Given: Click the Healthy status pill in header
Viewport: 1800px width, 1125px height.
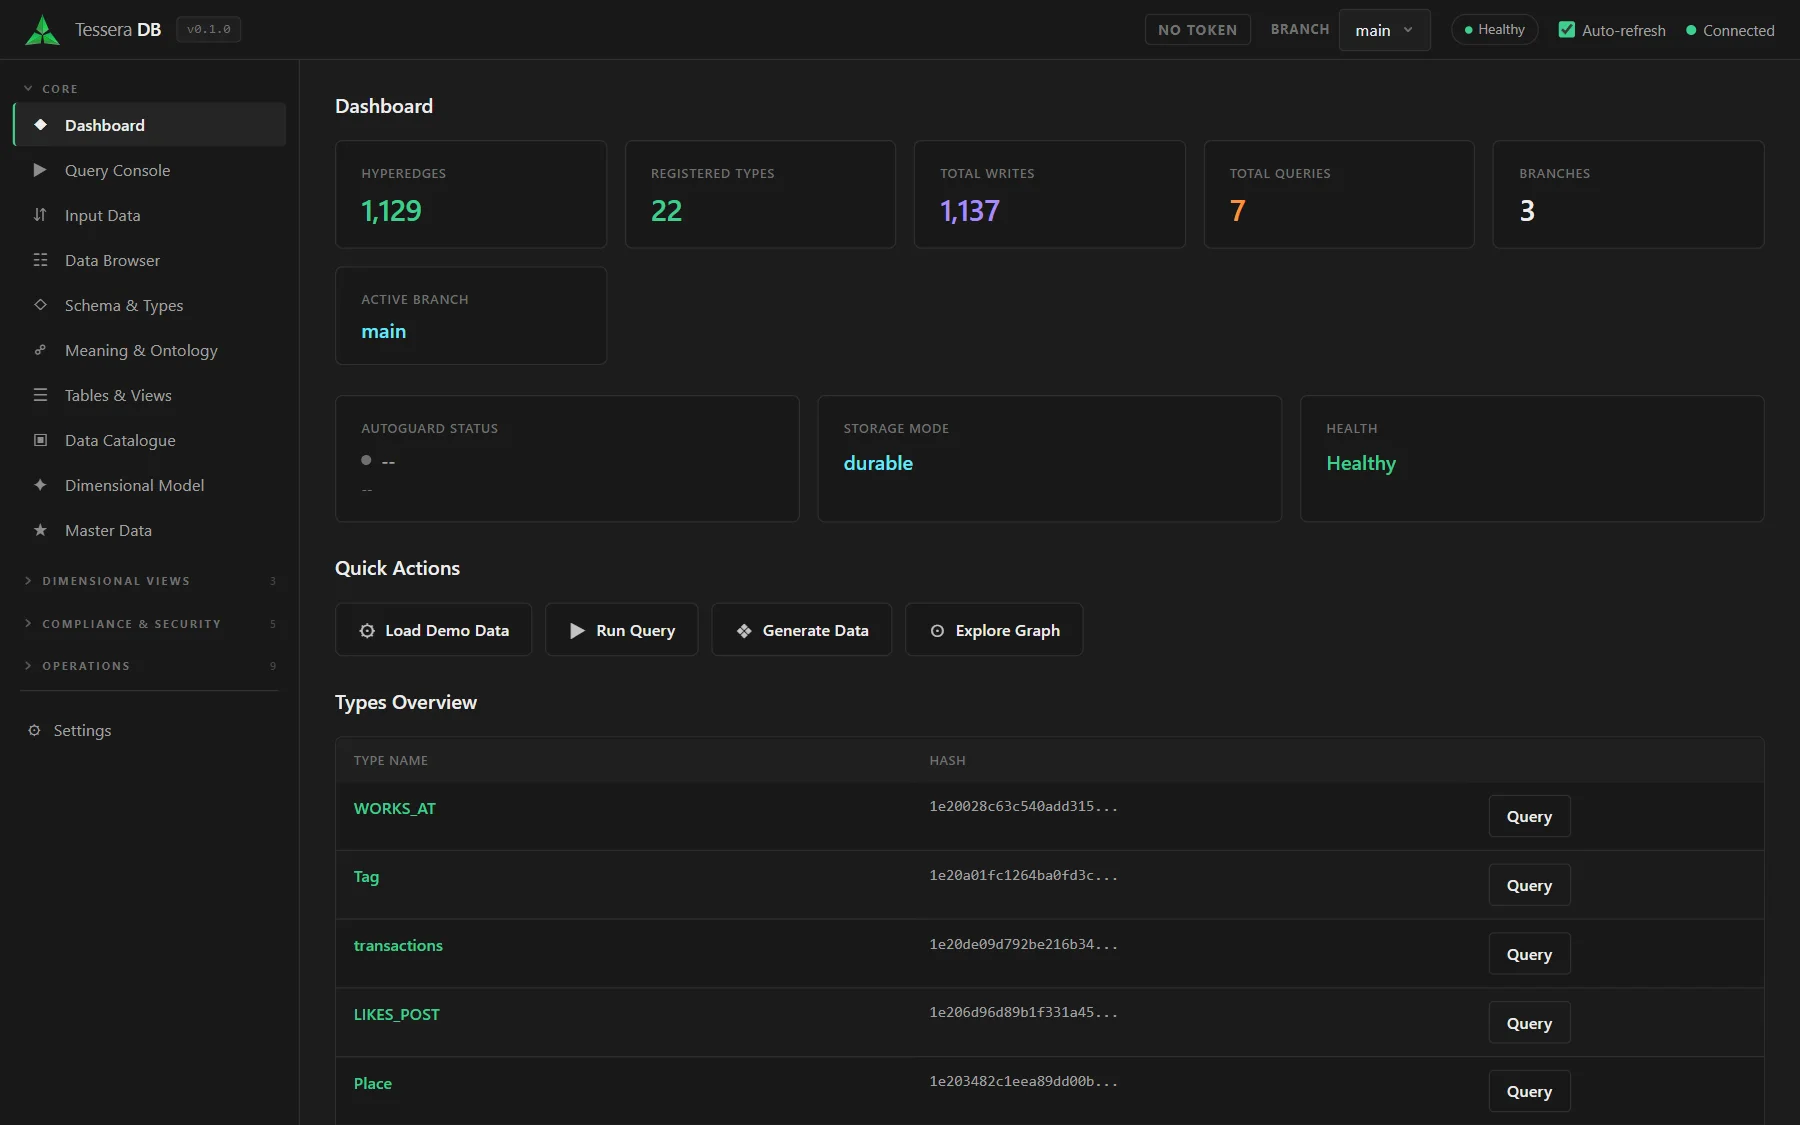Looking at the screenshot, I should coord(1494,30).
